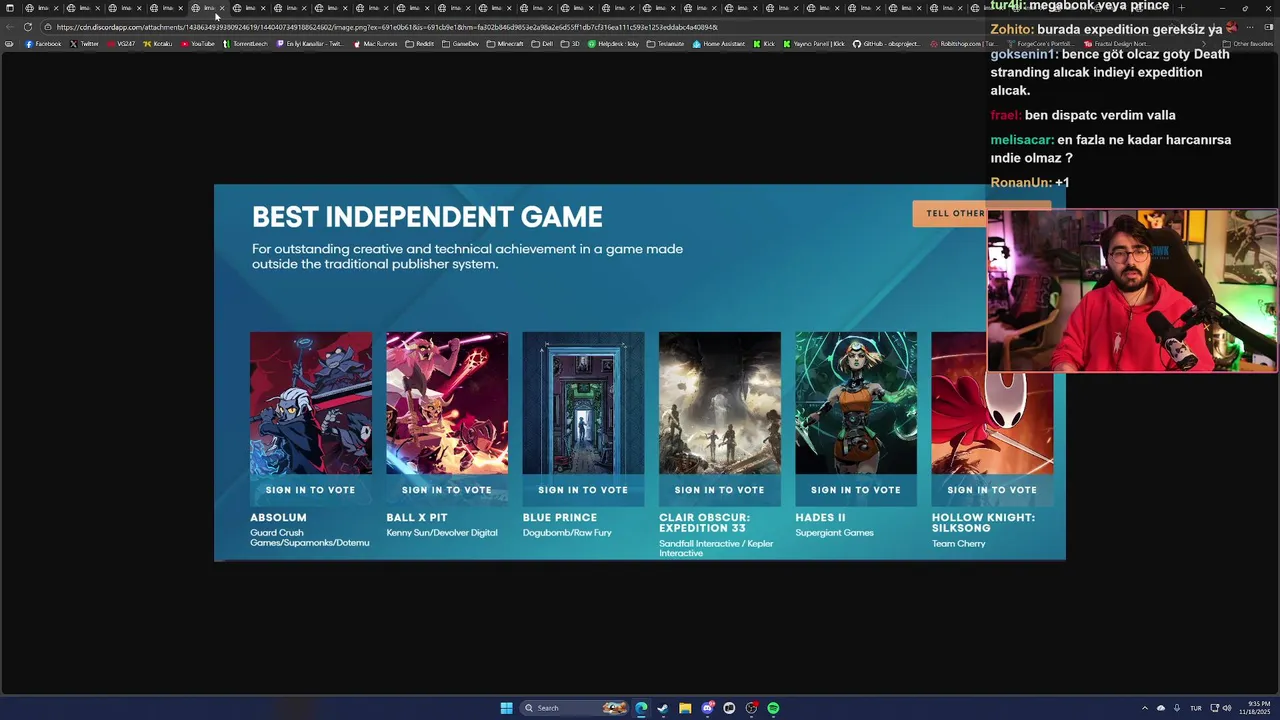Click the Supergiant Games developer text
The image size is (1280, 720).
(x=834, y=533)
